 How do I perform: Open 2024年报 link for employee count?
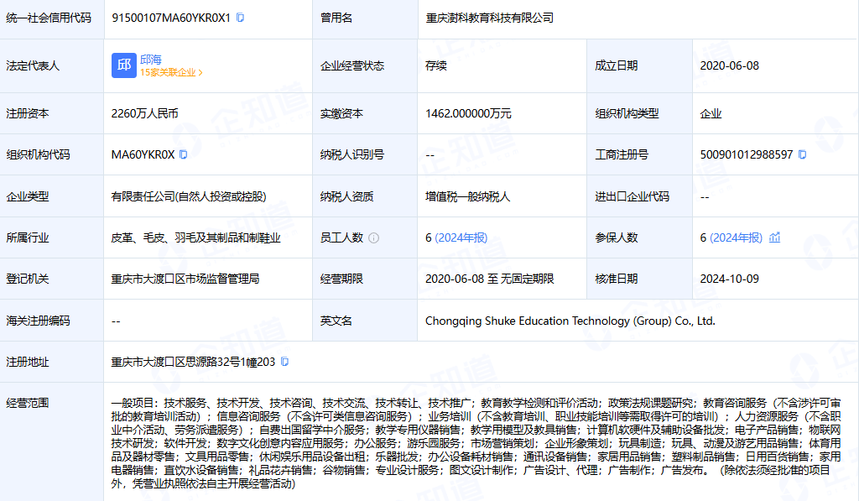(462, 238)
